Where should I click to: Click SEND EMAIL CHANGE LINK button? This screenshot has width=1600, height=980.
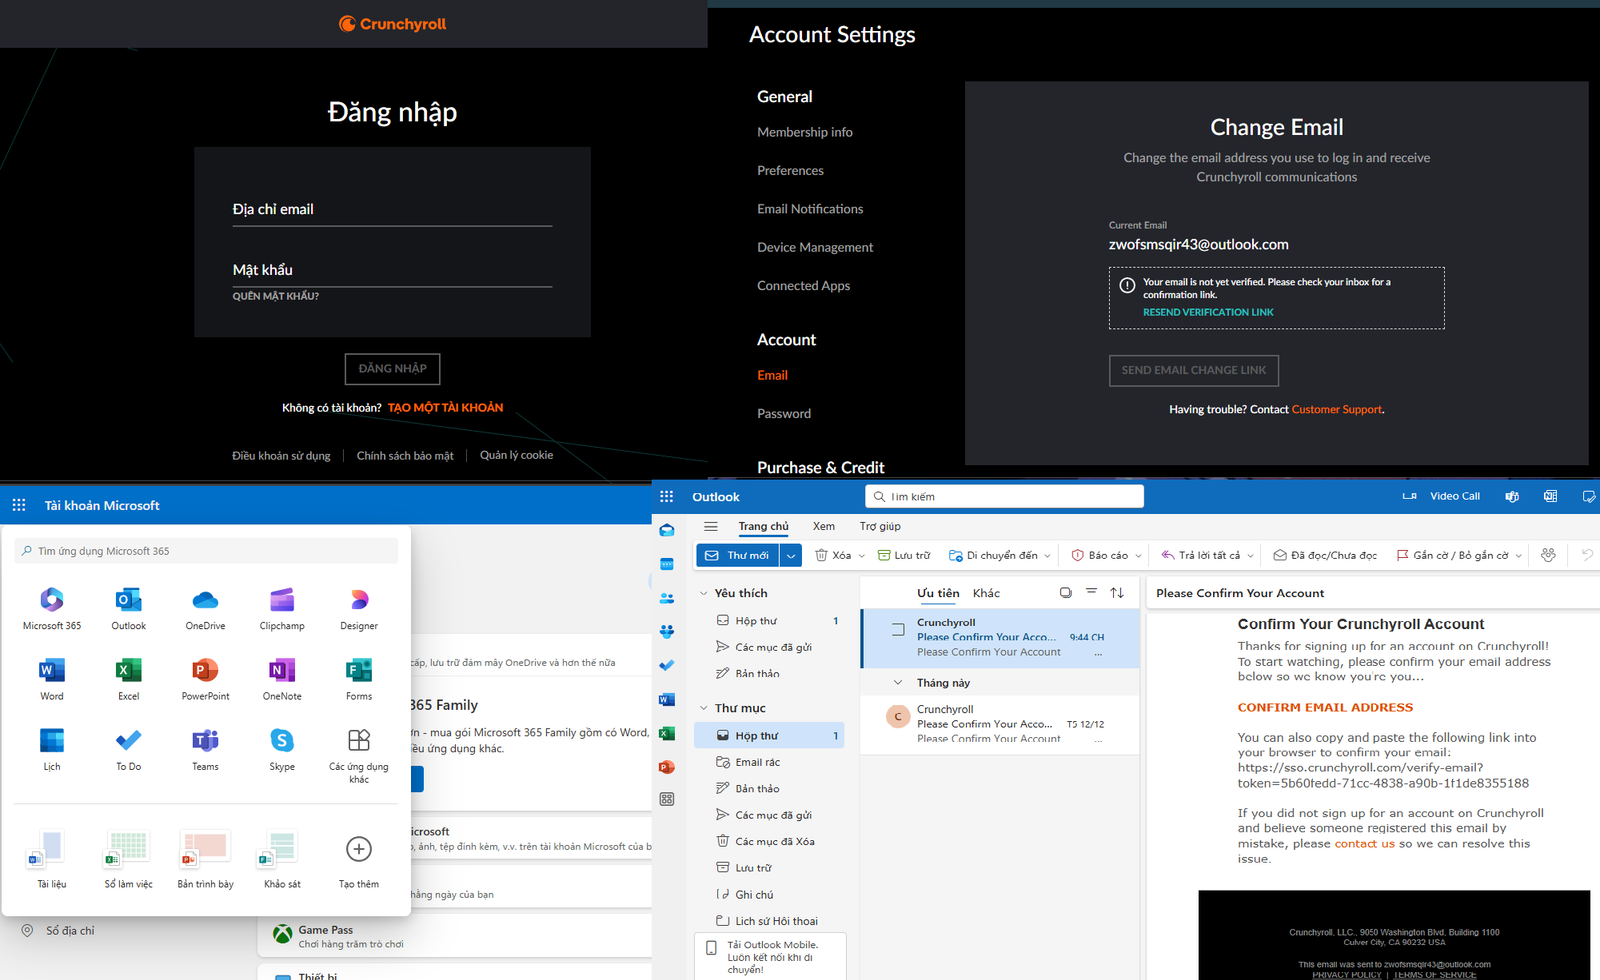pos(1194,370)
